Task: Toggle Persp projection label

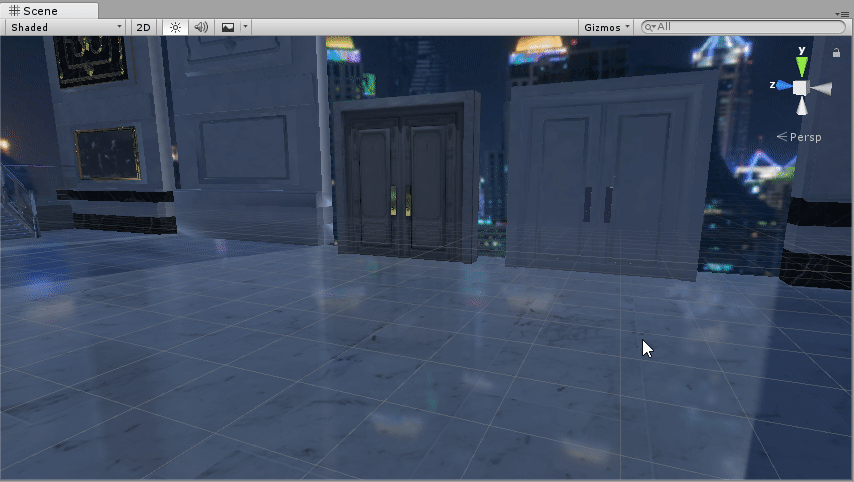Action: [799, 137]
